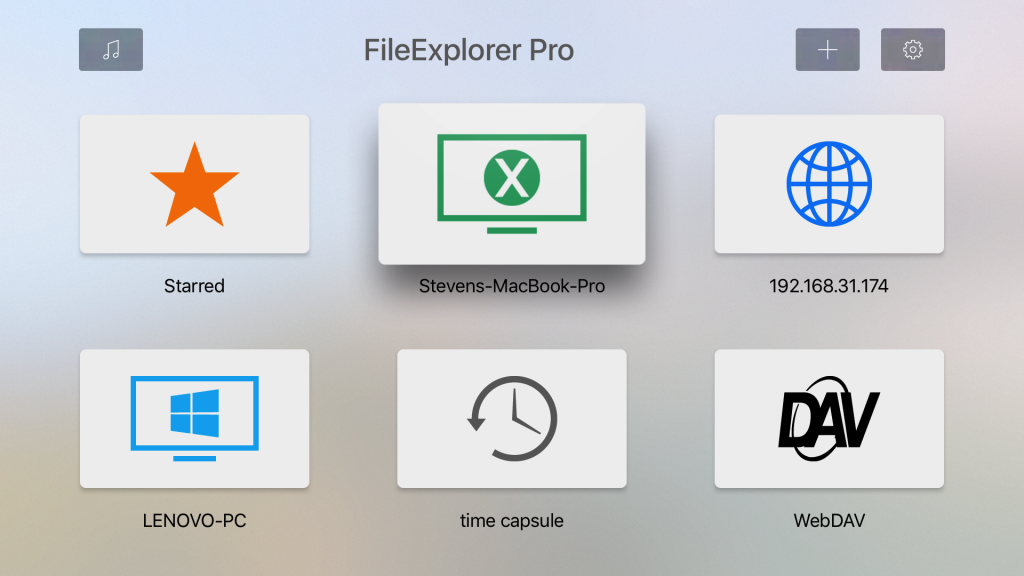The image size is (1024, 576).
Task: Select the Windows monitor icon tile
Action: point(195,419)
